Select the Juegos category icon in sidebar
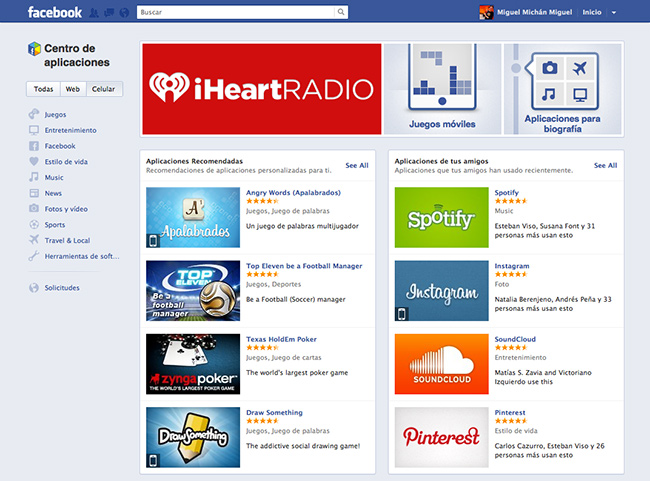 pos(34,114)
